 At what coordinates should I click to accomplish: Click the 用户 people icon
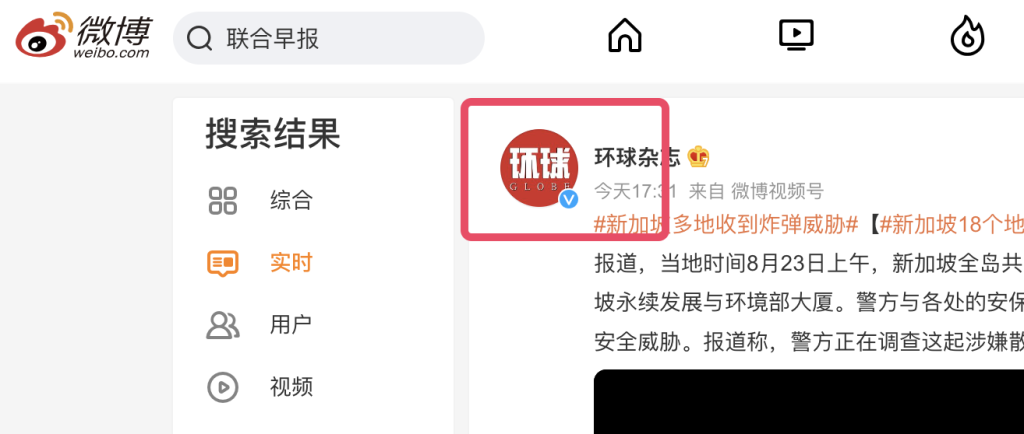coord(223,325)
